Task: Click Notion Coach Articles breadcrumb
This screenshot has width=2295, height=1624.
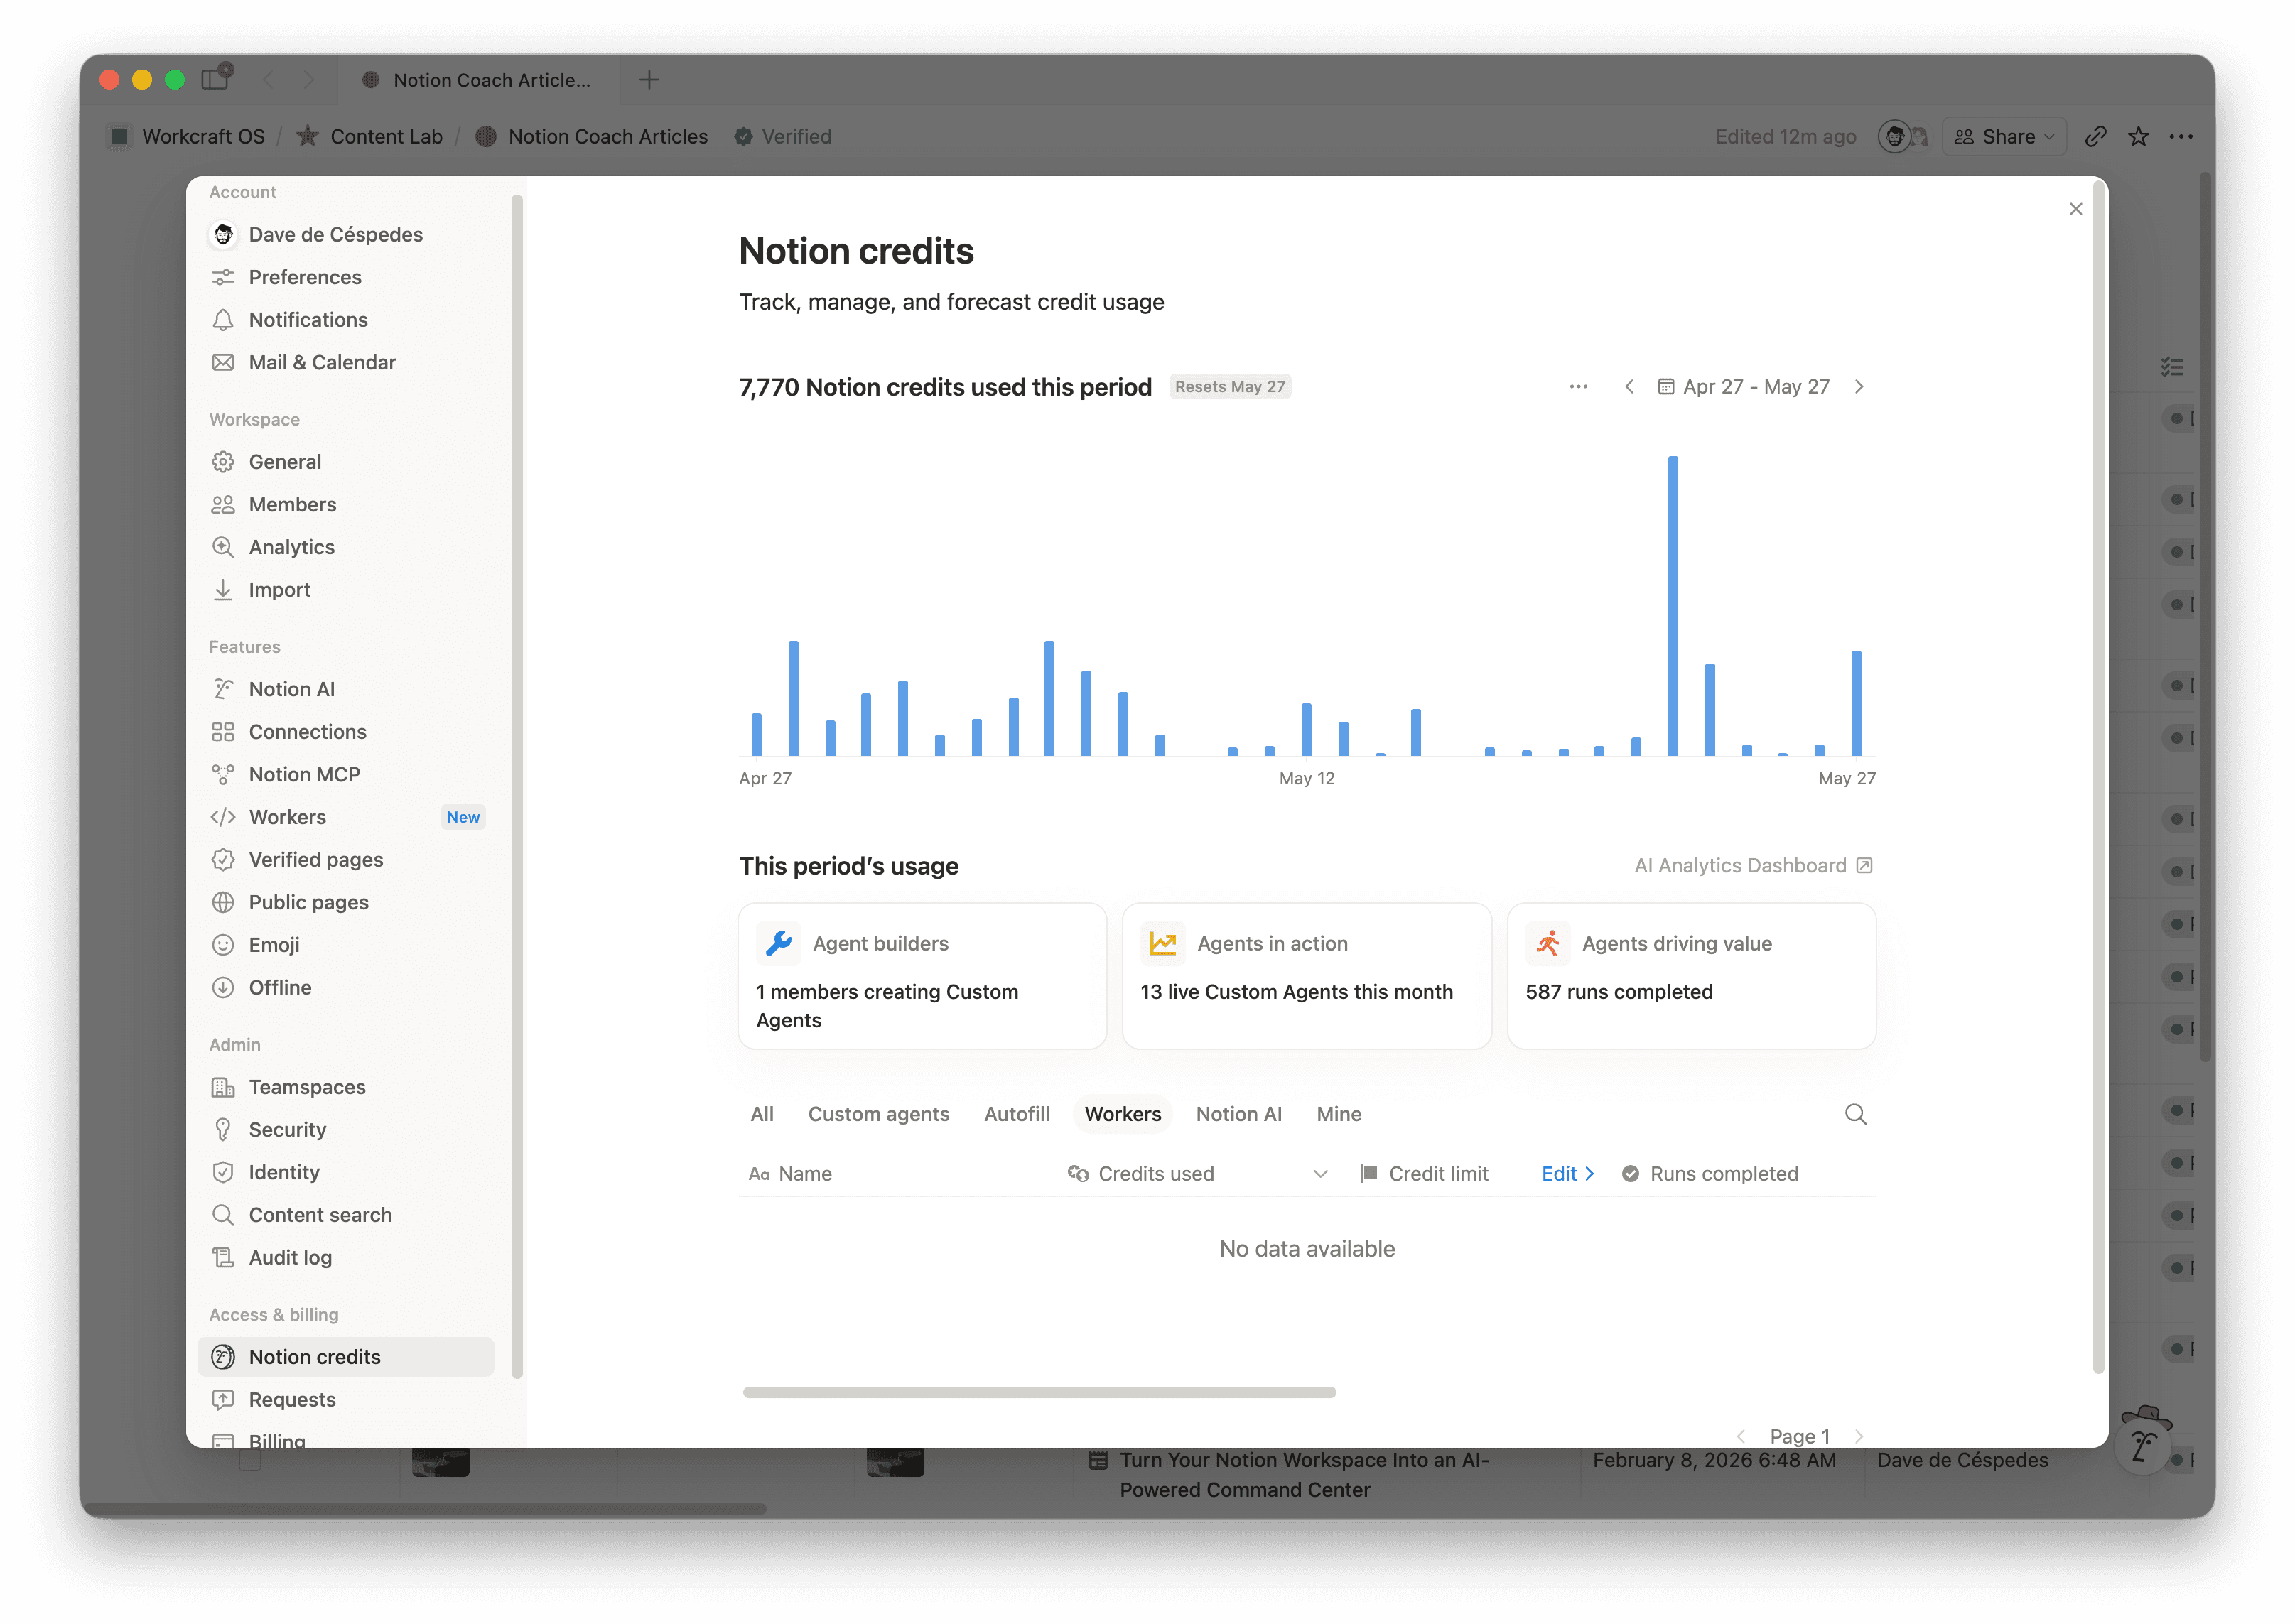Action: pos(591,137)
